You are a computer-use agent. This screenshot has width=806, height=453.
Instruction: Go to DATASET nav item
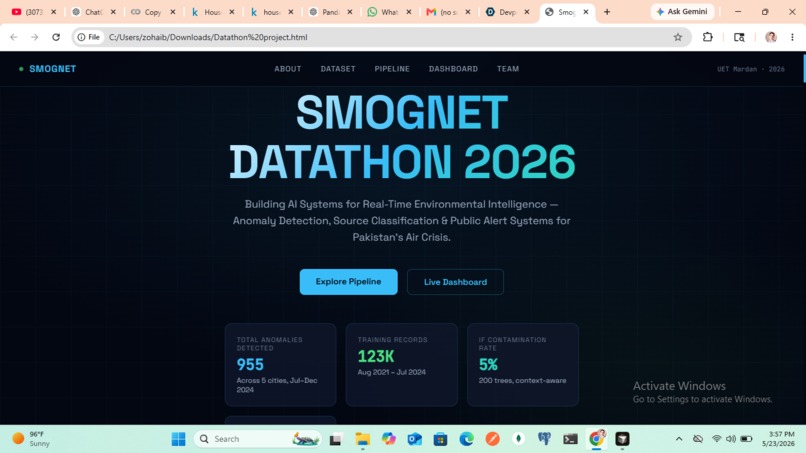point(338,69)
